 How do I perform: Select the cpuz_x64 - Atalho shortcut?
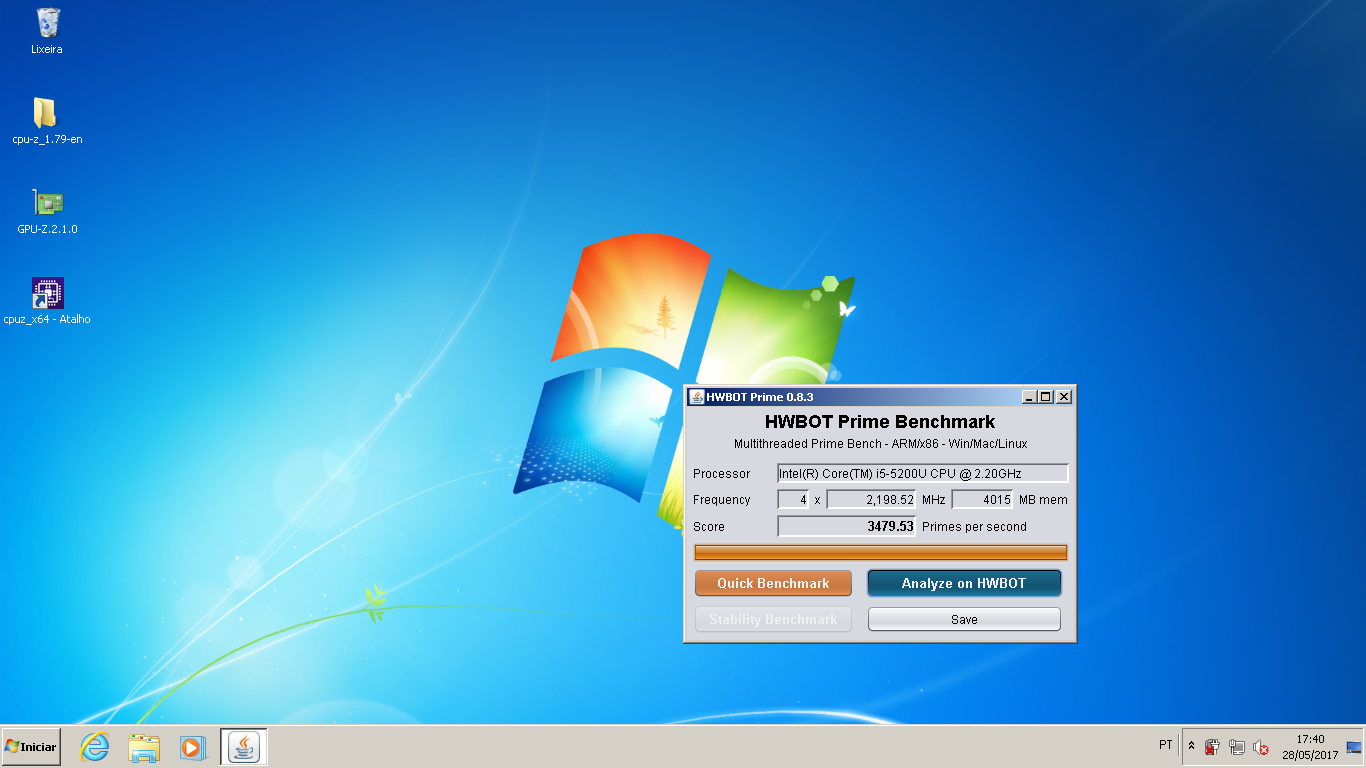[47, 301]
